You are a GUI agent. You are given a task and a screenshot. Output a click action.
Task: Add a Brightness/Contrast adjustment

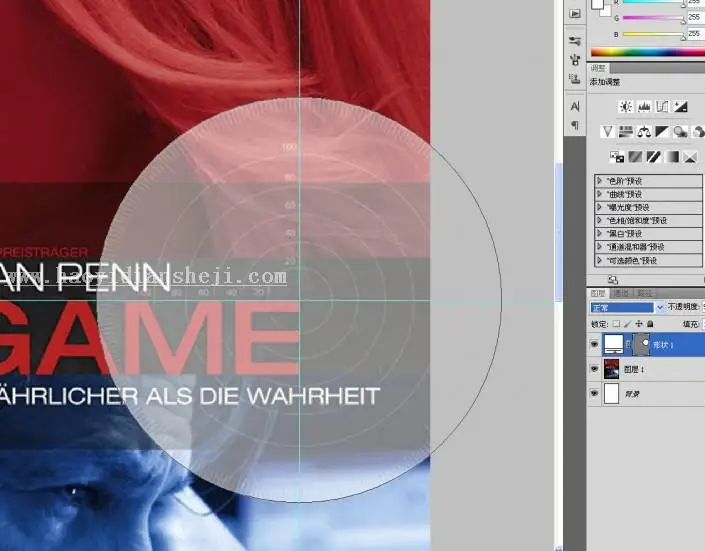[626, 107]
